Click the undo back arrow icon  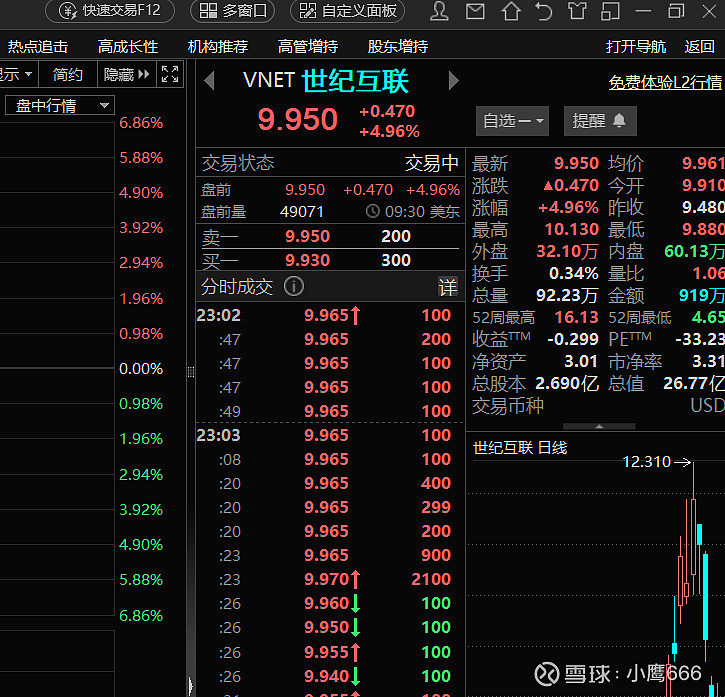(x=544, y=11)
